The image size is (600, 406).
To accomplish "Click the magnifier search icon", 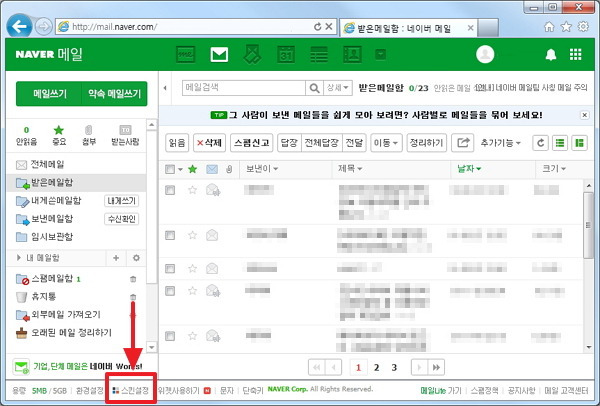I will coord(314,88).
